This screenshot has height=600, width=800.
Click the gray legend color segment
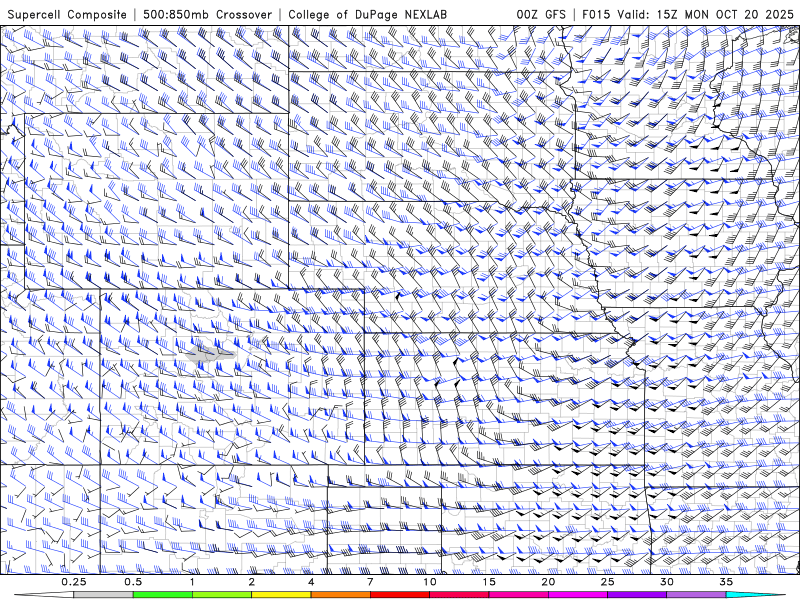[104, 595]
